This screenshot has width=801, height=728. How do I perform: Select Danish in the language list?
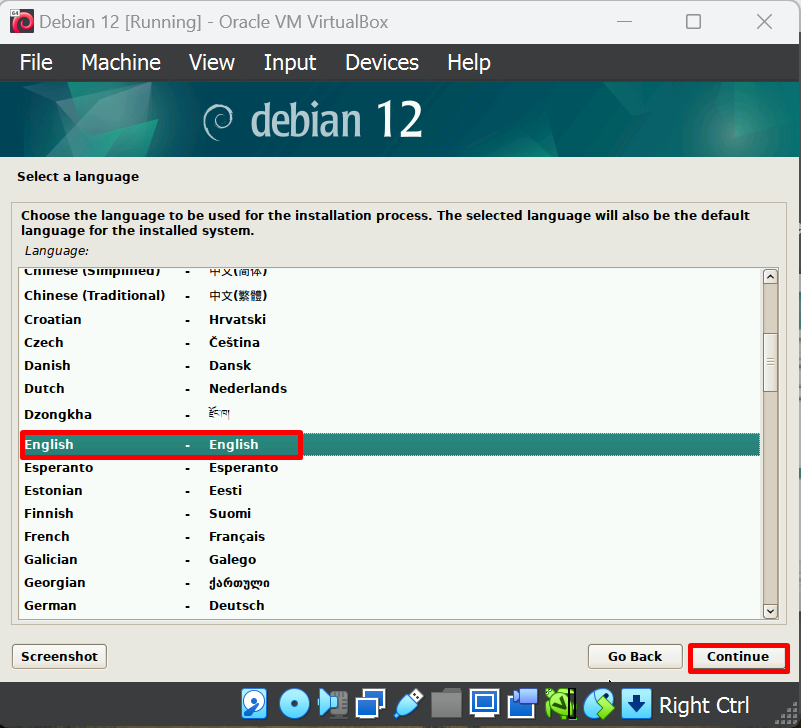click(389, 365)
